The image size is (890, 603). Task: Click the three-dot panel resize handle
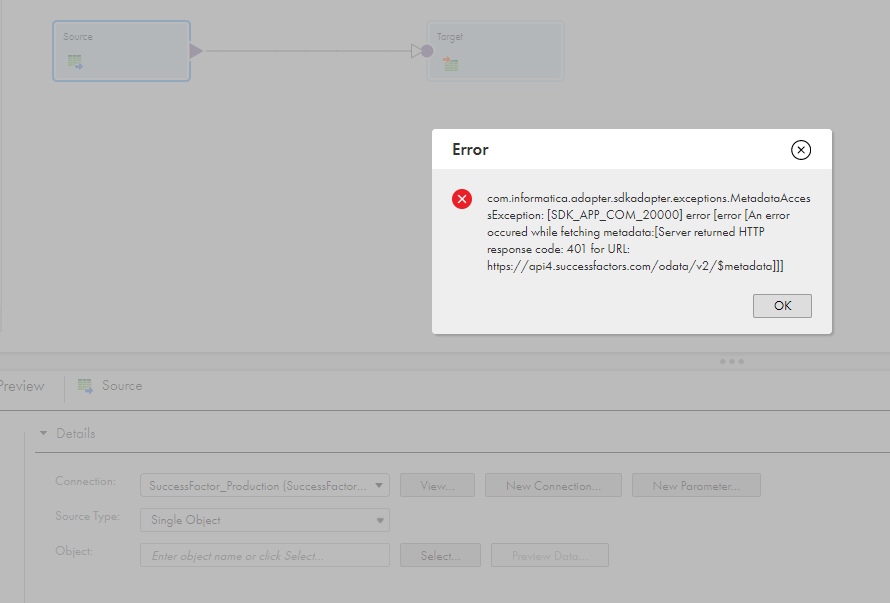coord(732,361)
